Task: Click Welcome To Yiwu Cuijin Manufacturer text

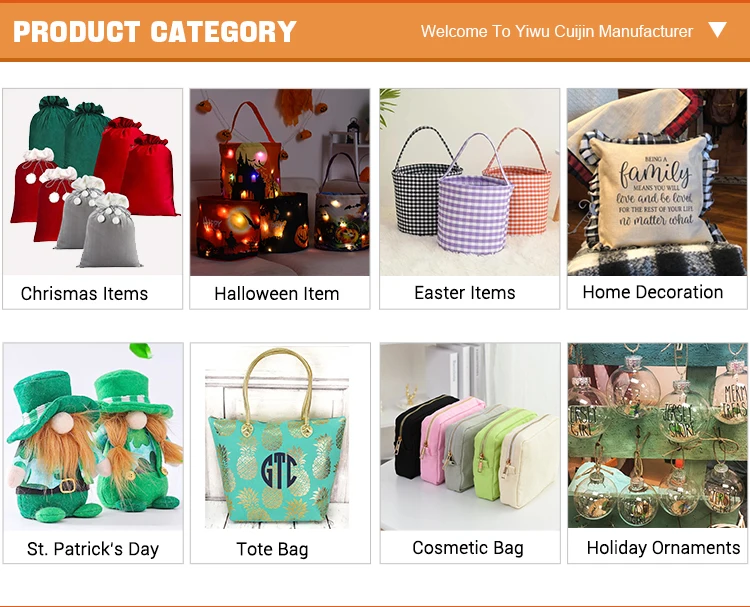Action: click(x=557, y=31)
